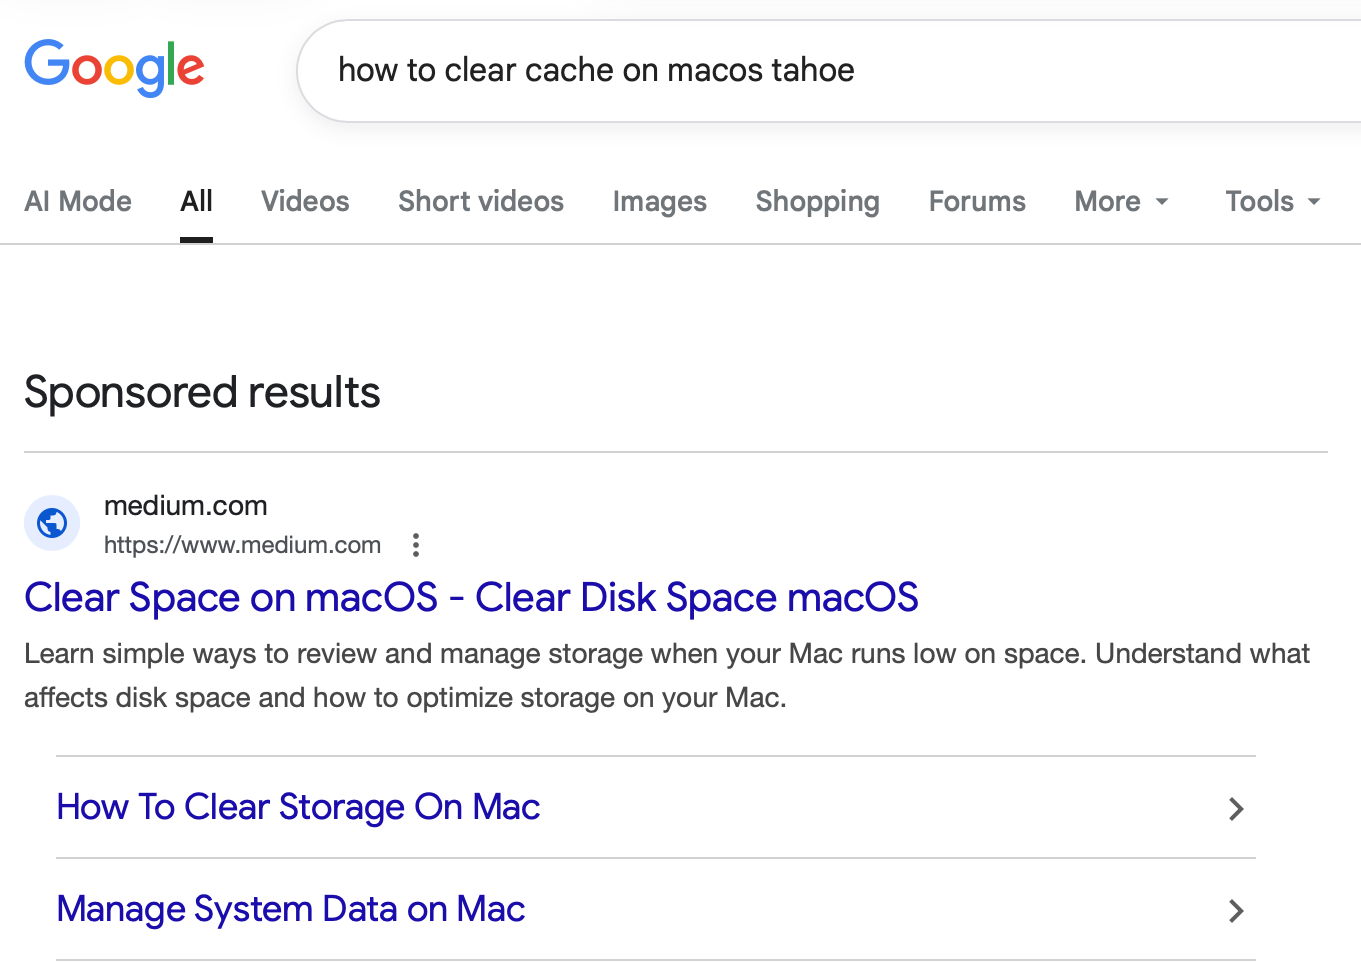1361x963 pixels.
Task: Click the medium.com globe favicon
Action: [52, 523]
